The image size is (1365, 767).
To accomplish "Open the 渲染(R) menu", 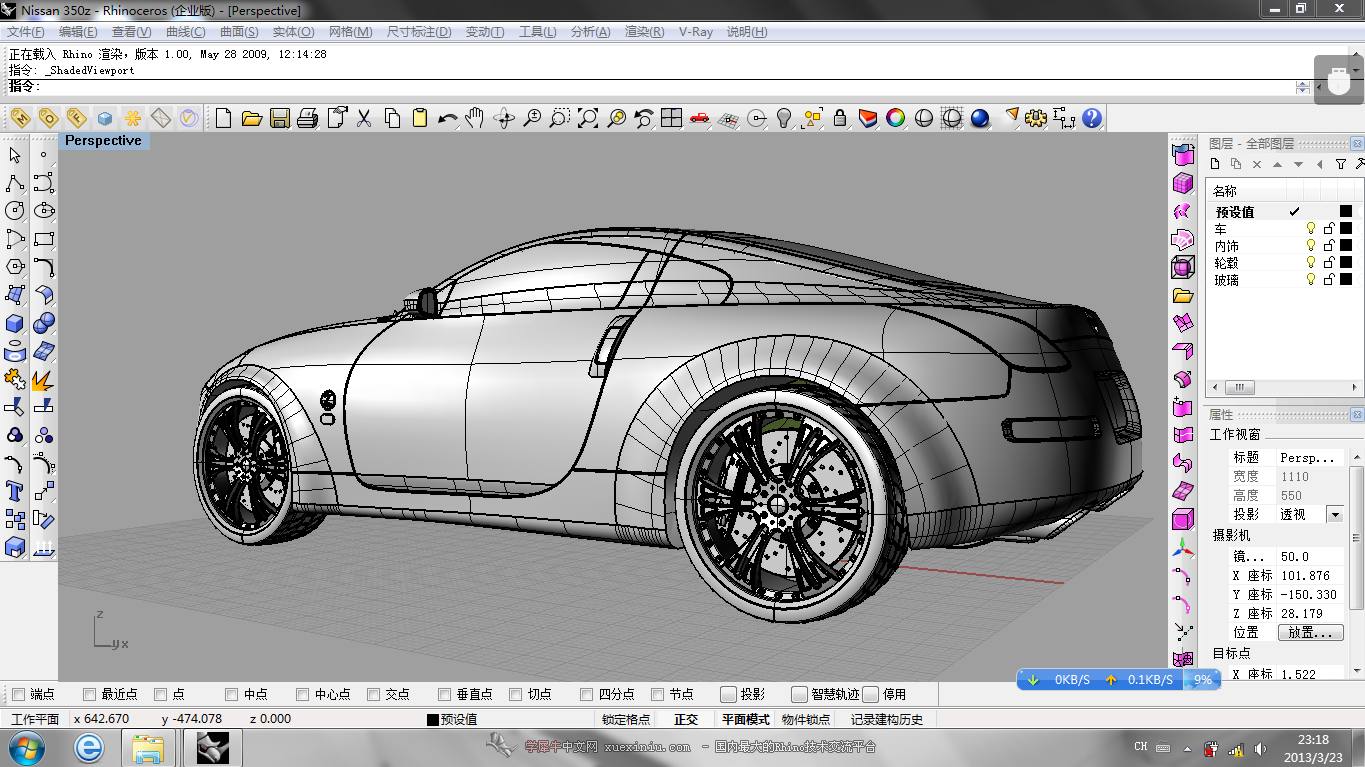I will tap(644, 32).
